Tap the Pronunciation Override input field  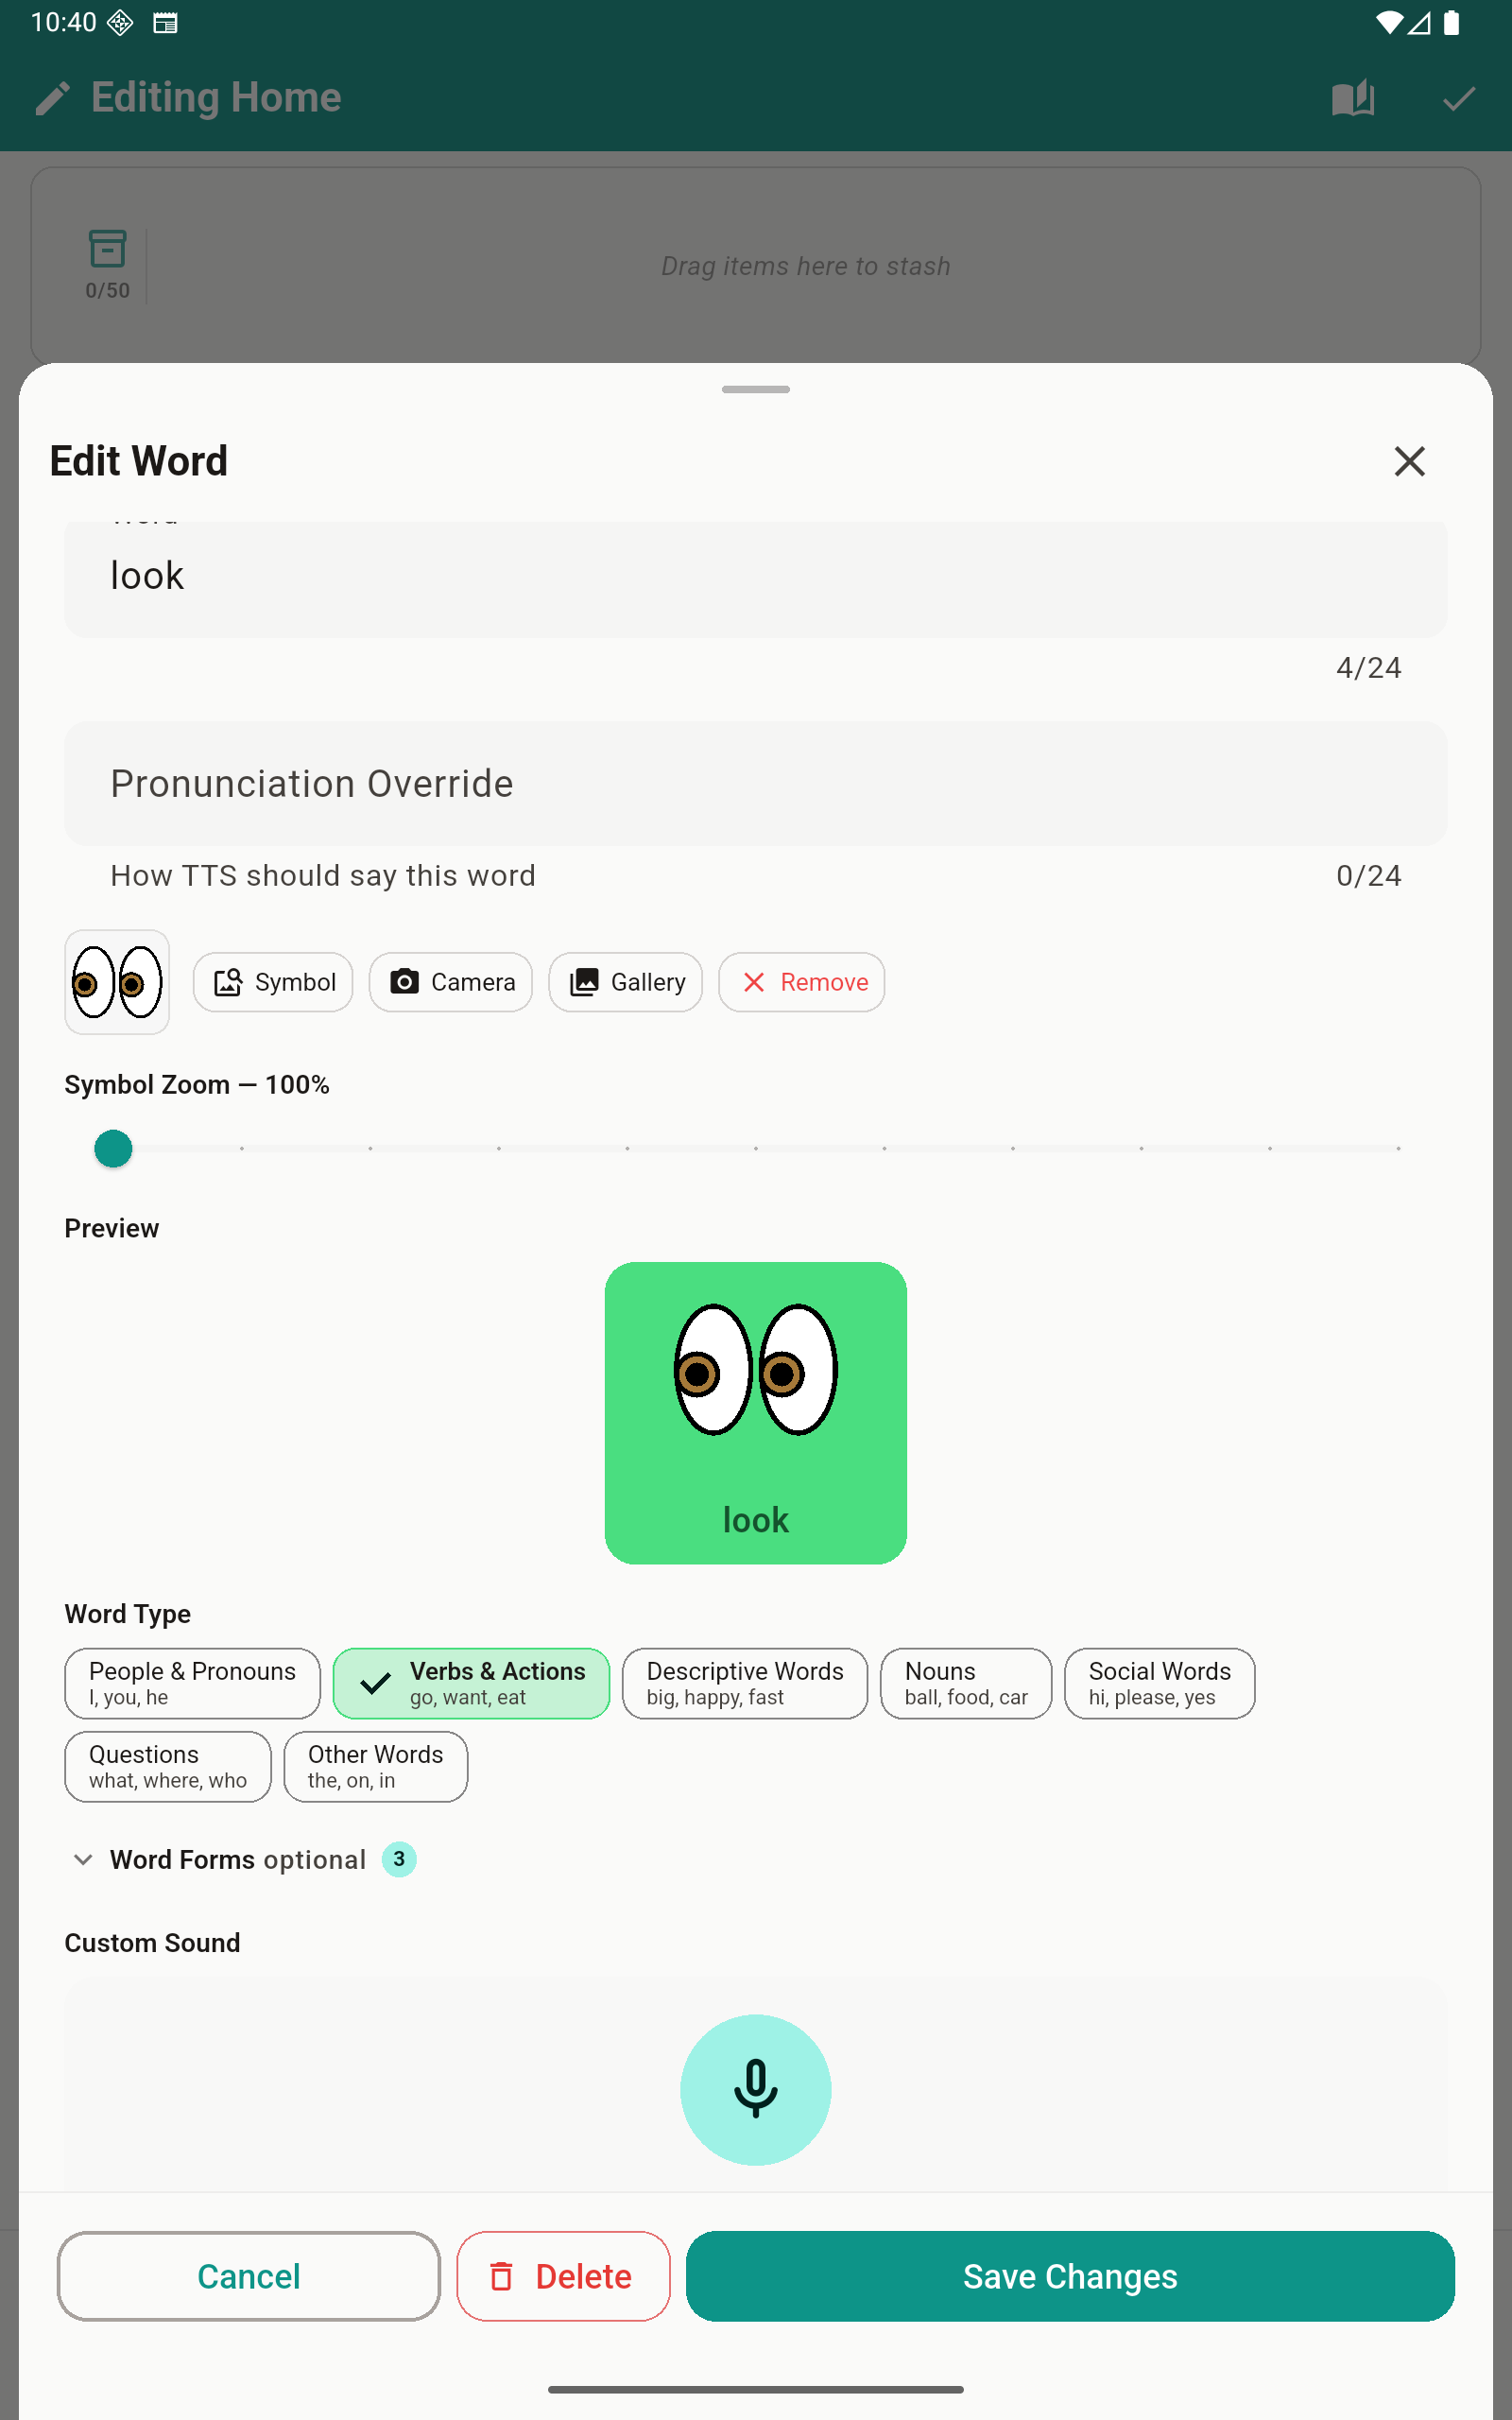click(755, 783)
